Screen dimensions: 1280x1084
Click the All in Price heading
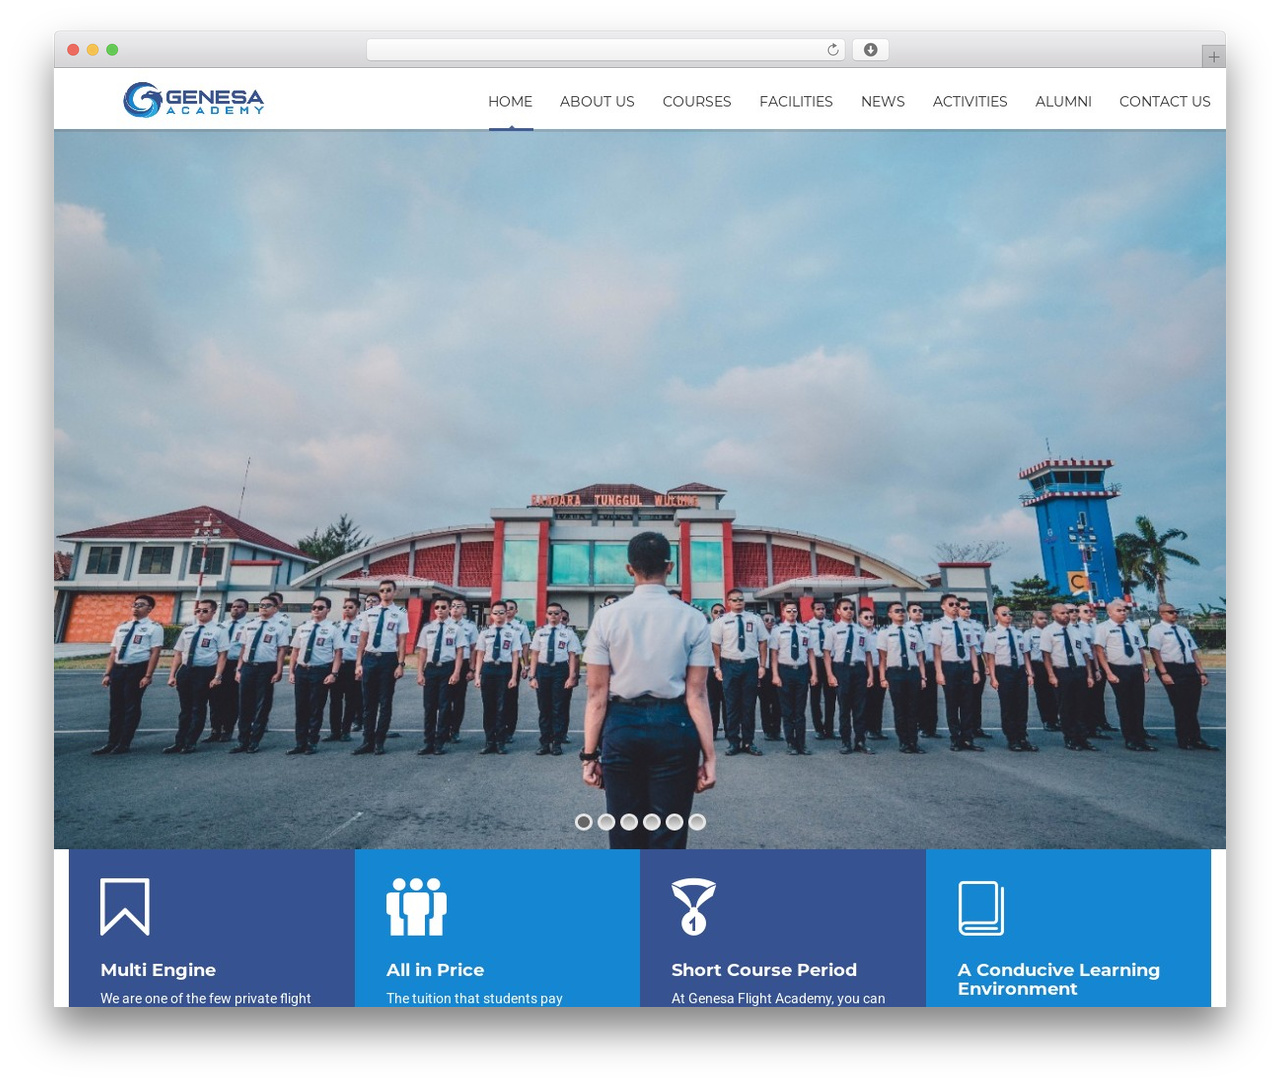coord(435,970)
